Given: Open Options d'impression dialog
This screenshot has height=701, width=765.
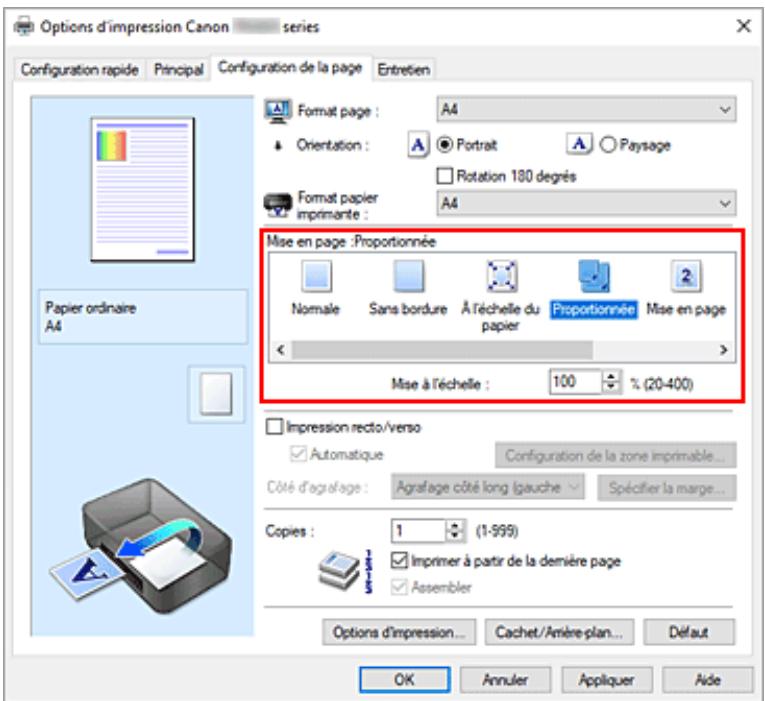Looking at the screenshot, I should pyautogui.click(x=399, y=632).
